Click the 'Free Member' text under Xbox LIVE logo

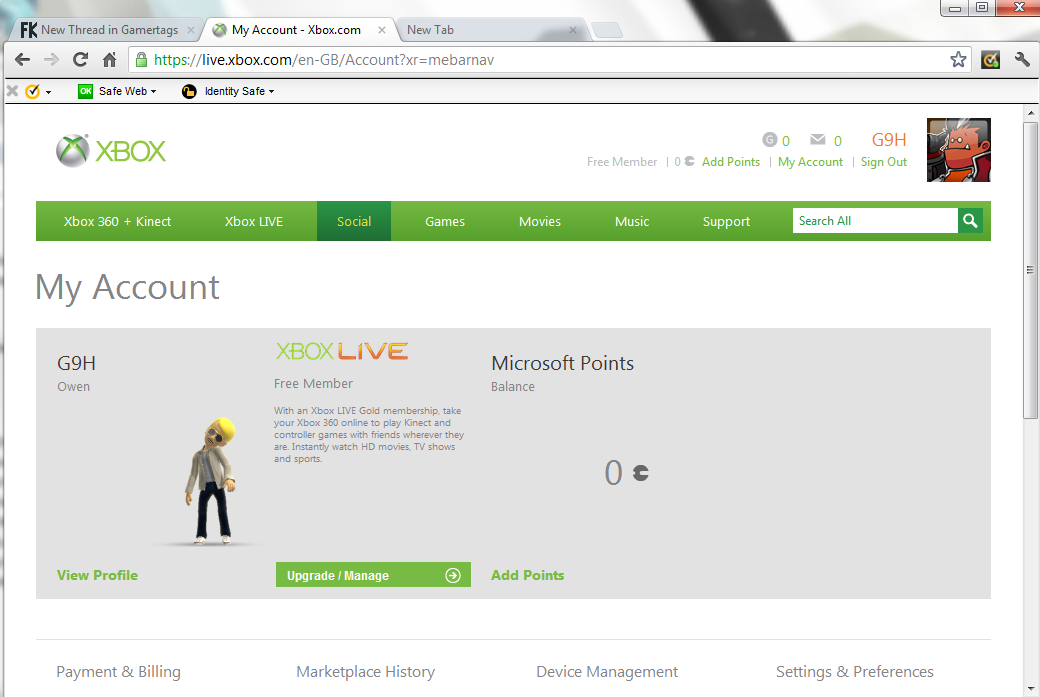coord(313,383)
